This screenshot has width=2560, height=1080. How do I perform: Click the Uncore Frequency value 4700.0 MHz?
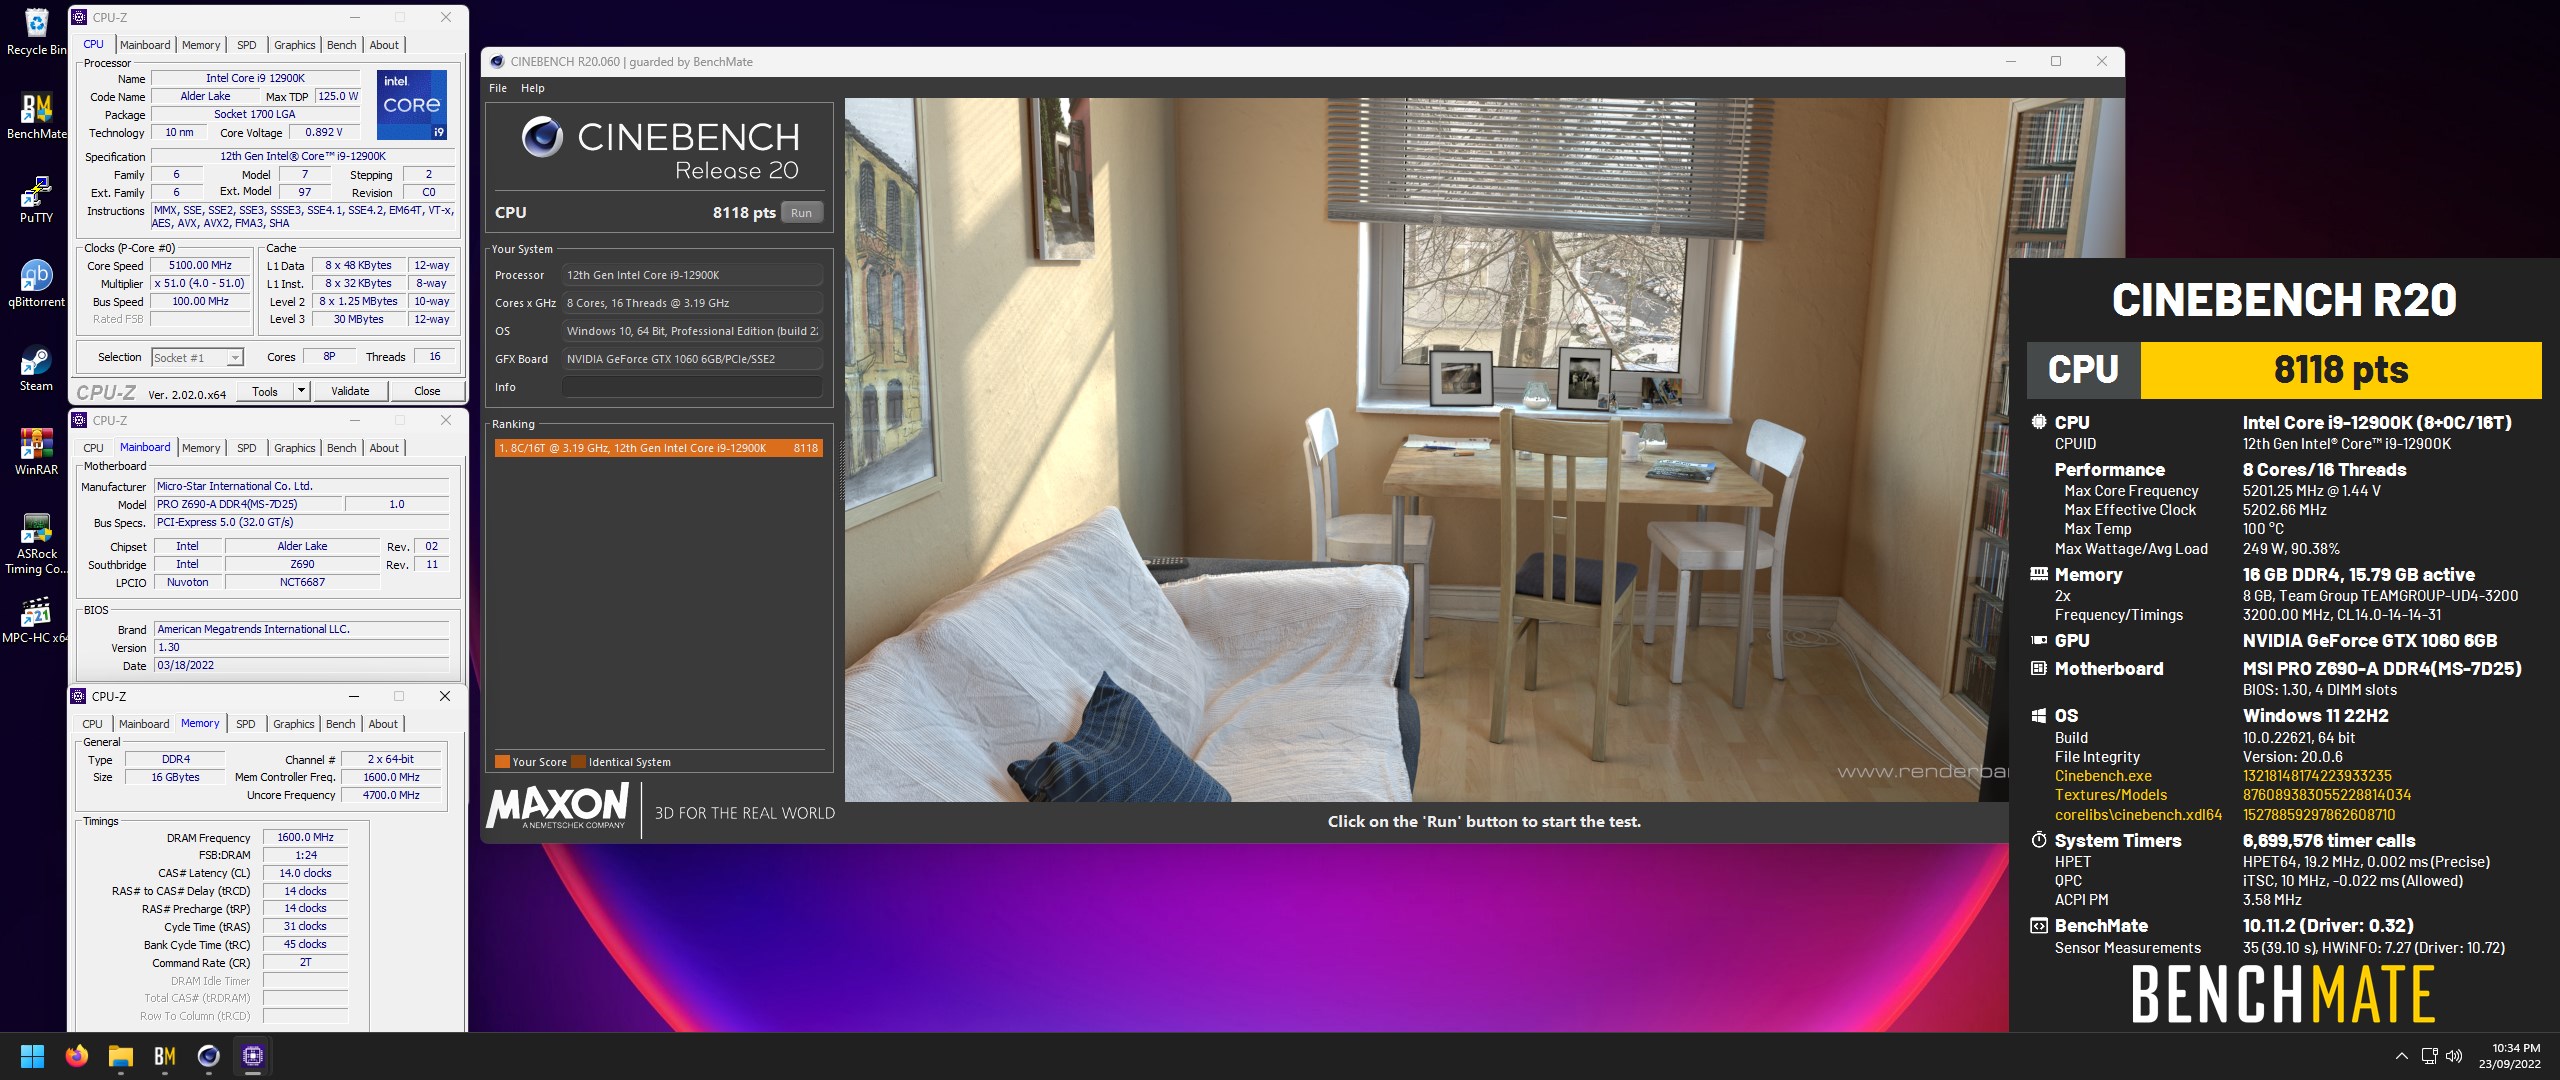(x=391, y=795)
